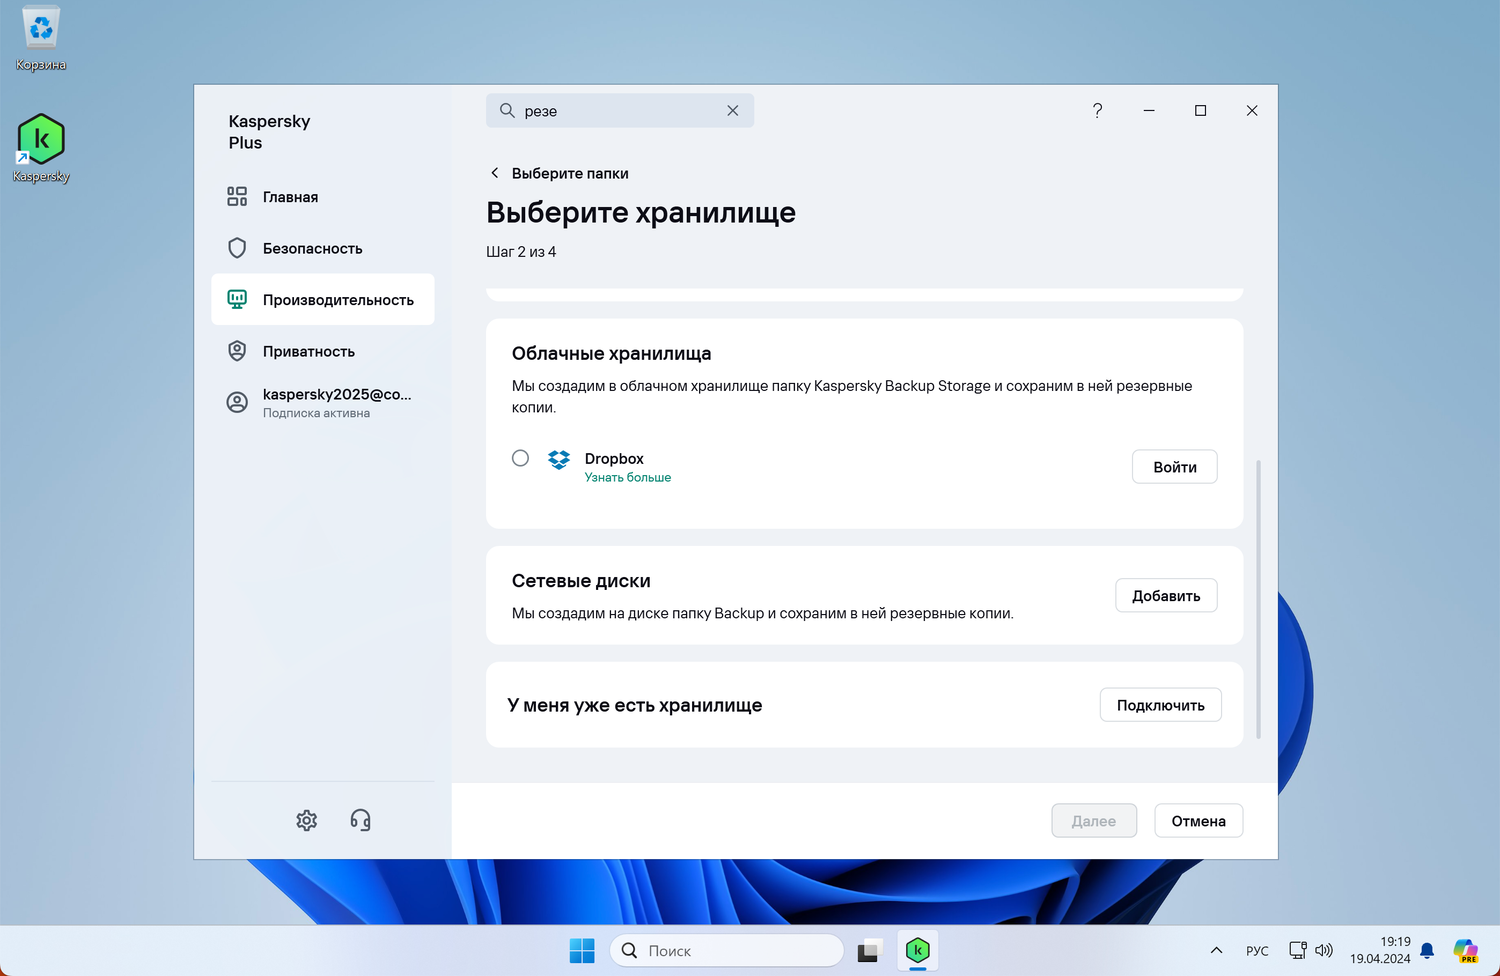Open the Windows Start menu

point(582,950)
